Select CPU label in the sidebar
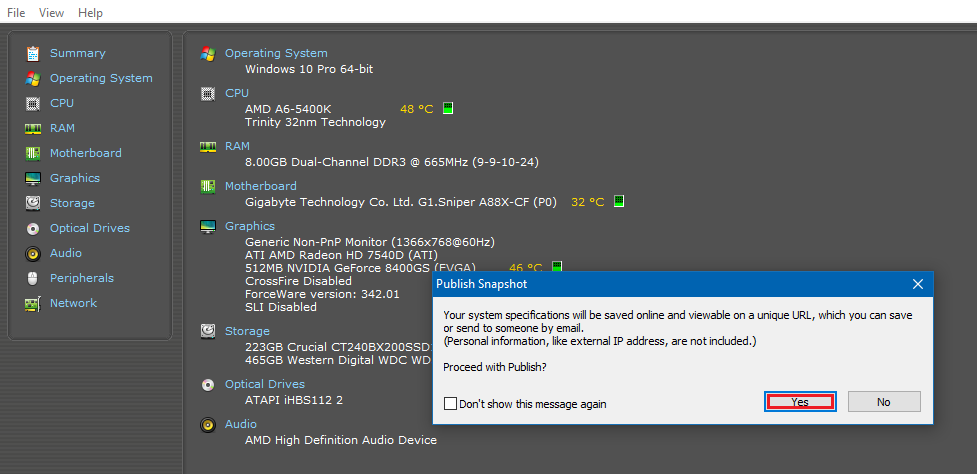Viewport: 977px width, 474px height. tap(62, 103)
